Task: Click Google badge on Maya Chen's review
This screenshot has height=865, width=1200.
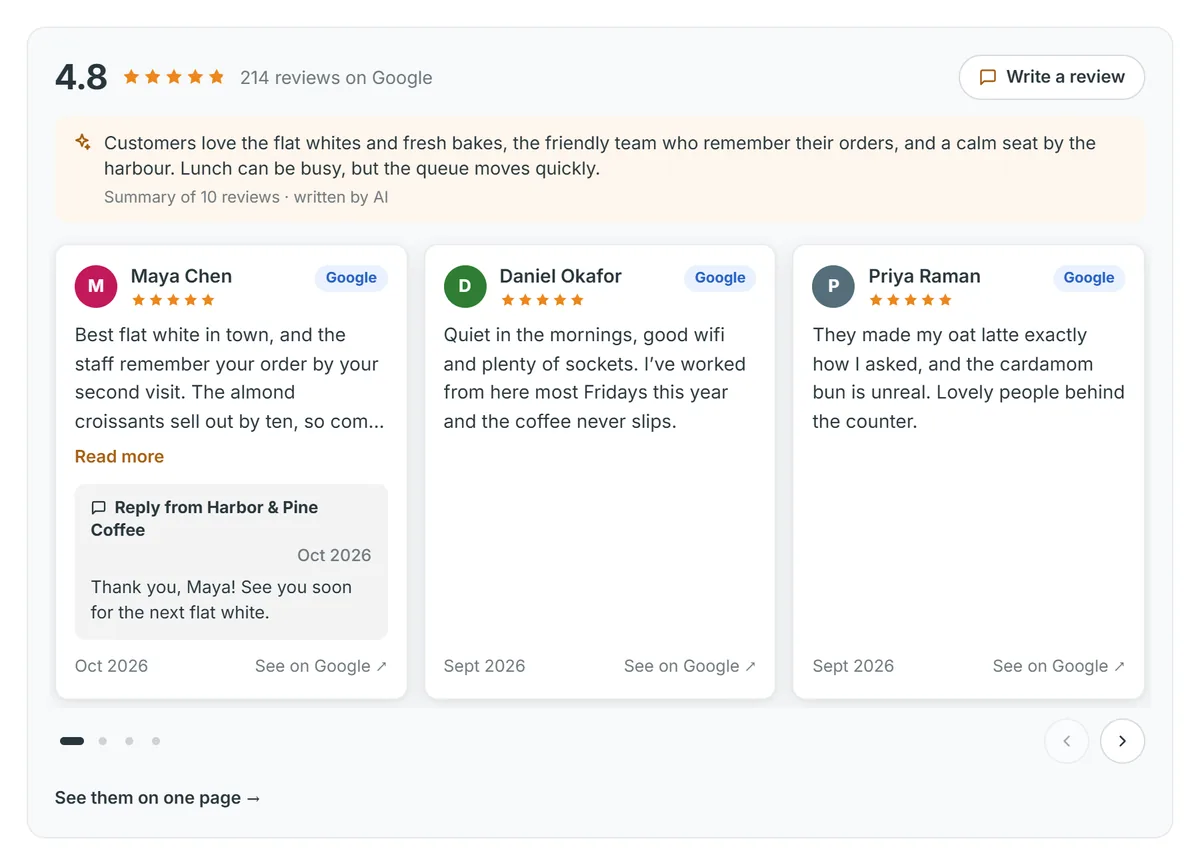Action: pos(351,278)
